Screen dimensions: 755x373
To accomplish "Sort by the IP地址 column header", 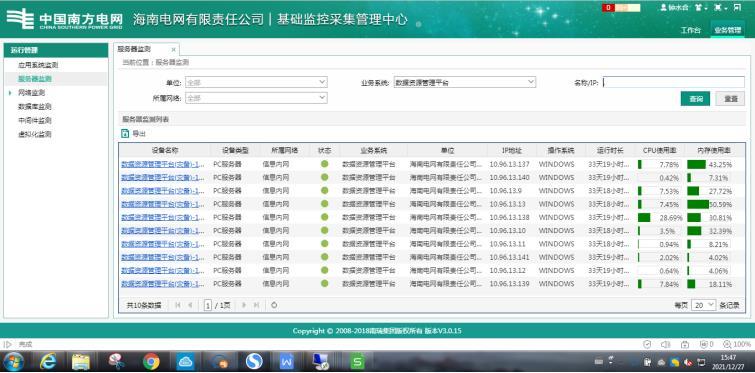I will pos(512,150).
